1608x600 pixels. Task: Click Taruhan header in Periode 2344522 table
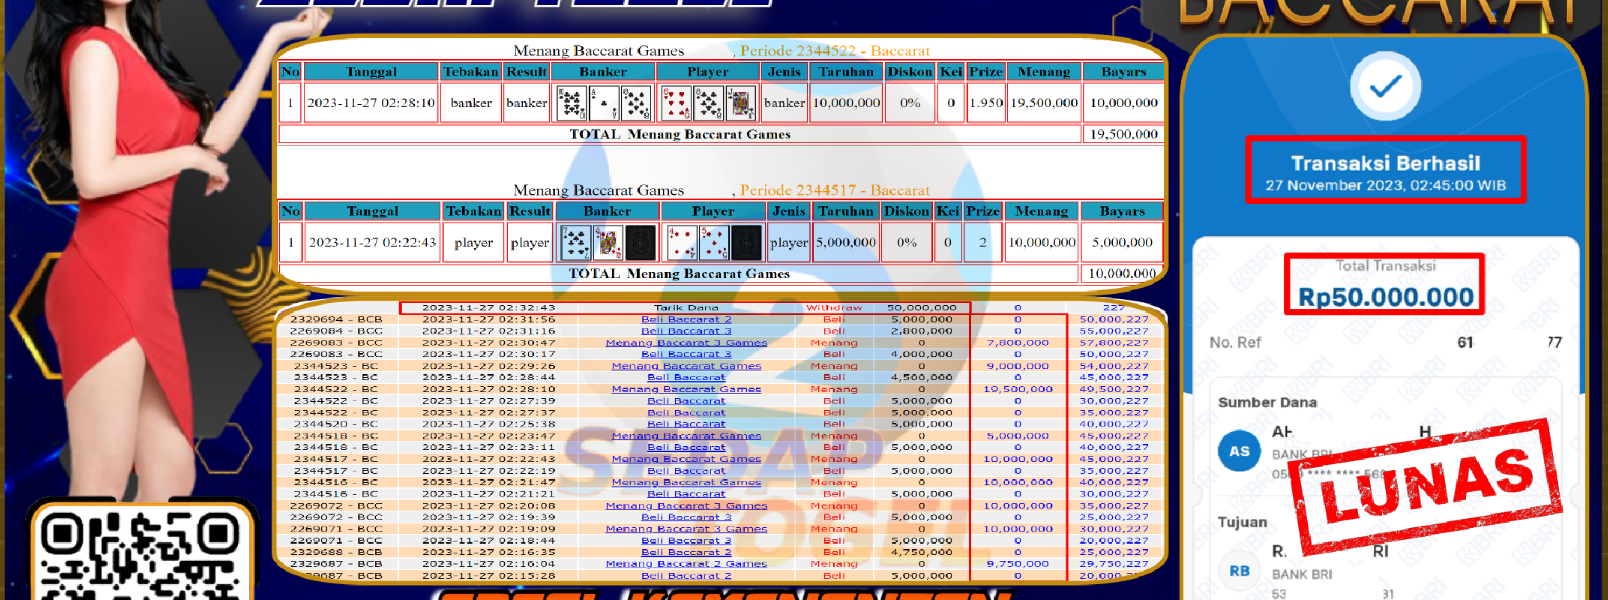(846, 72)
